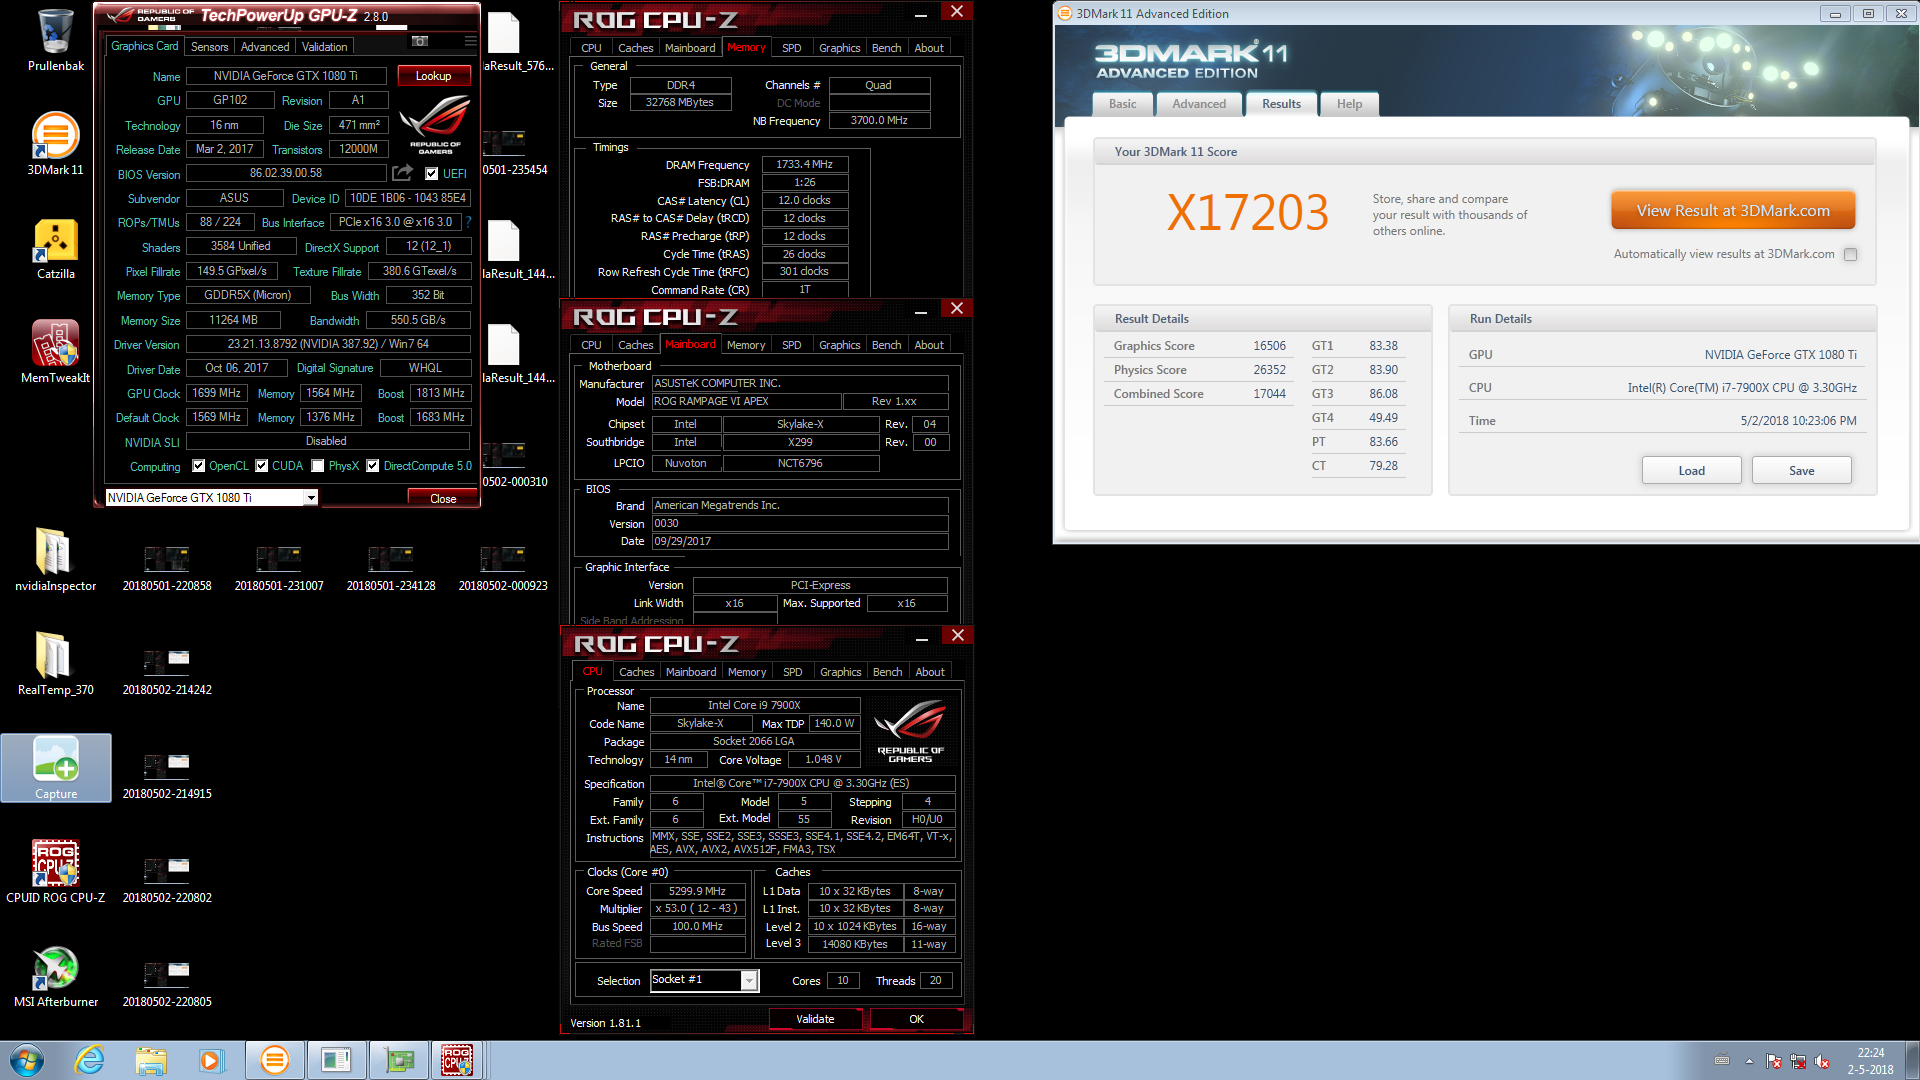The image size is (1920, 1080).
Task: Click the Graphics Score value 16506
Action: pyautogui.click(x=1269, y=346)
